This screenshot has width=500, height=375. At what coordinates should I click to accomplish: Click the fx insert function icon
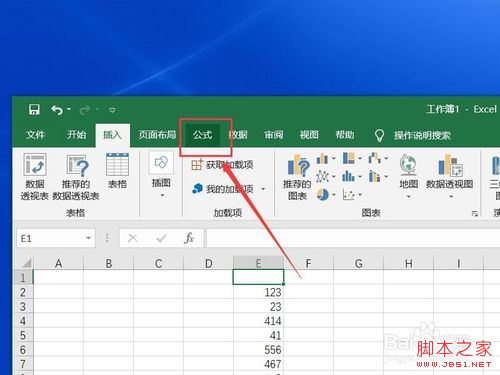[x=189, y=238]
